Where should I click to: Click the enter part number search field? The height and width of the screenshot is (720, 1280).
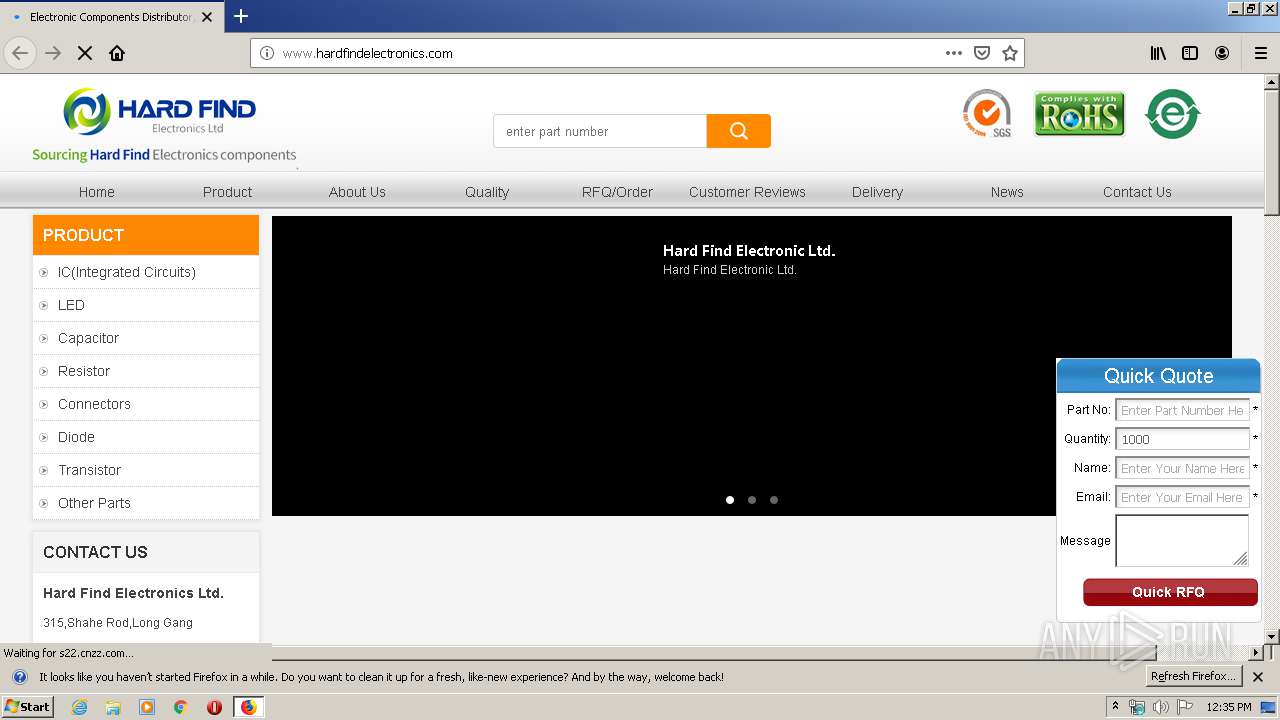tap(600, 131)
